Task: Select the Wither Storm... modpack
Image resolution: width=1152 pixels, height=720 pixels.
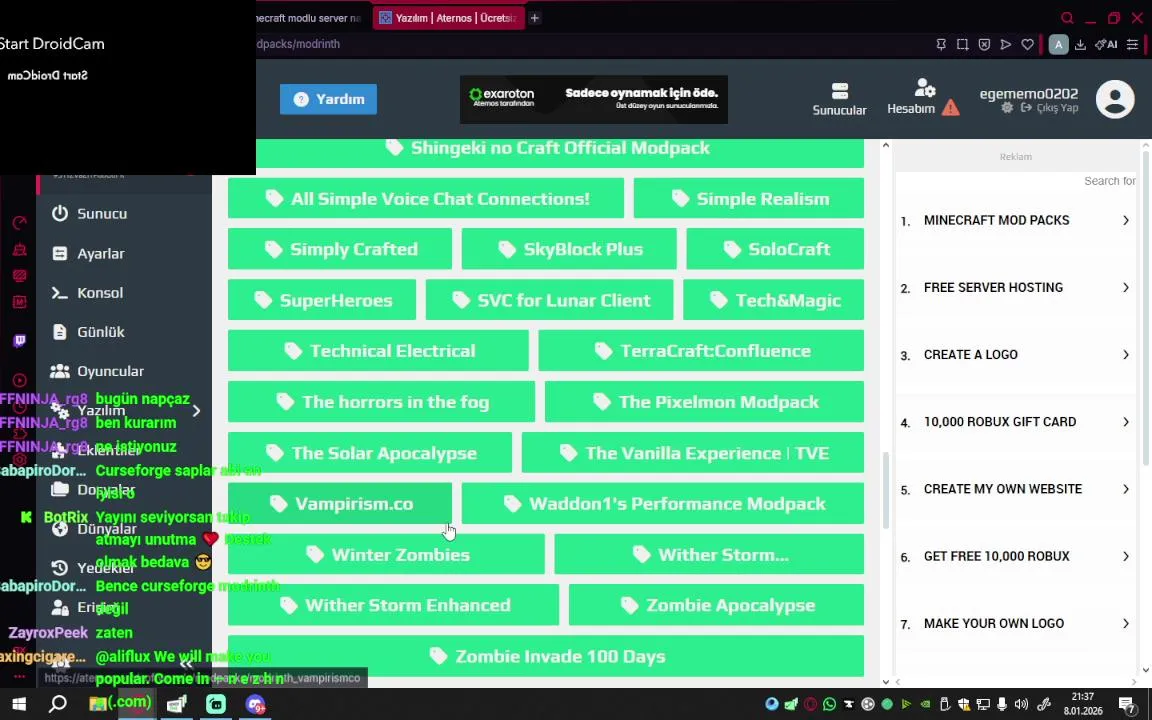Action: [709, 554]
